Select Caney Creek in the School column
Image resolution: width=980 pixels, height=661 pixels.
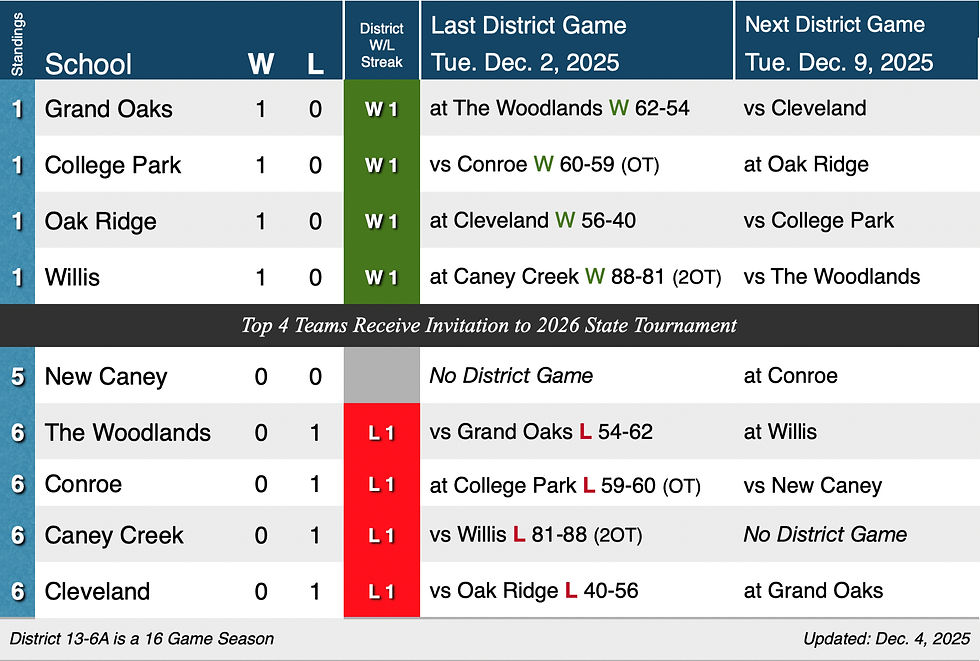(114, 535)
